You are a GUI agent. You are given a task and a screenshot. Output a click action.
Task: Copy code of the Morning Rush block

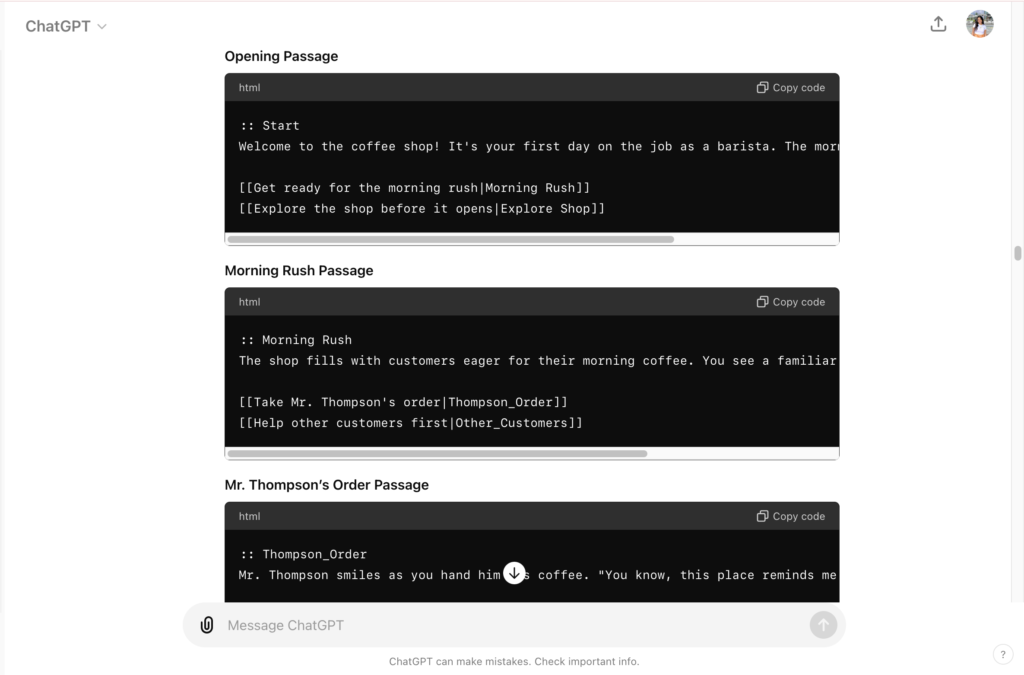click(791, 302)
